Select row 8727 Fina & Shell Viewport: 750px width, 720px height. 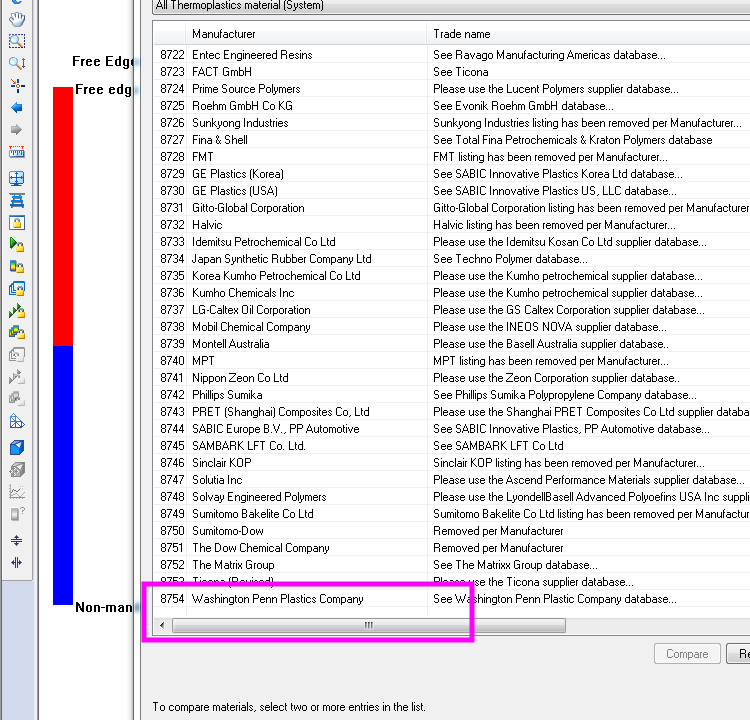tap(452, 140)
